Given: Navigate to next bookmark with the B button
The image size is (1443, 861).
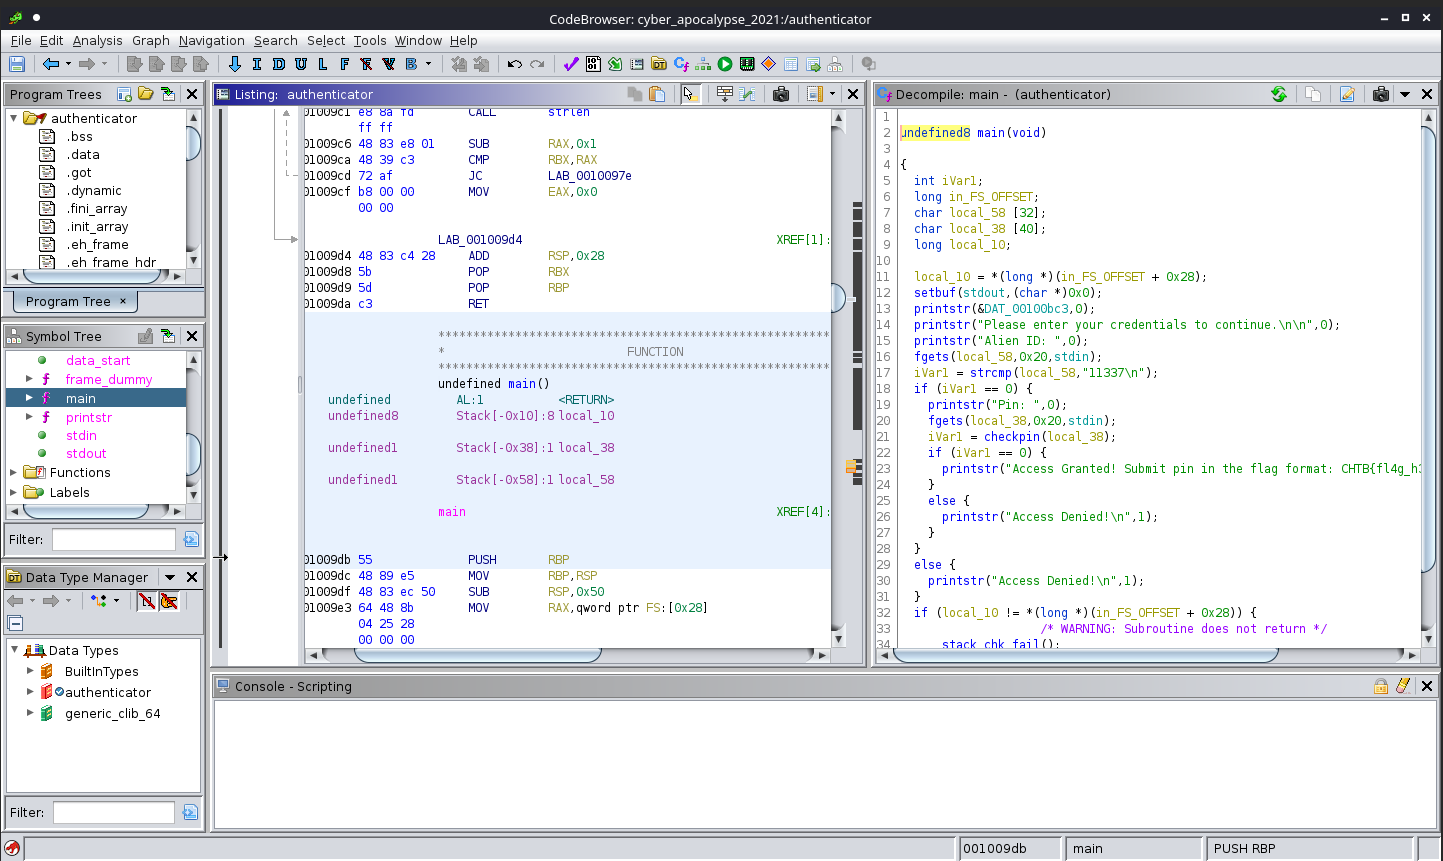Looking at the screenshot, I should click(411, 64).
